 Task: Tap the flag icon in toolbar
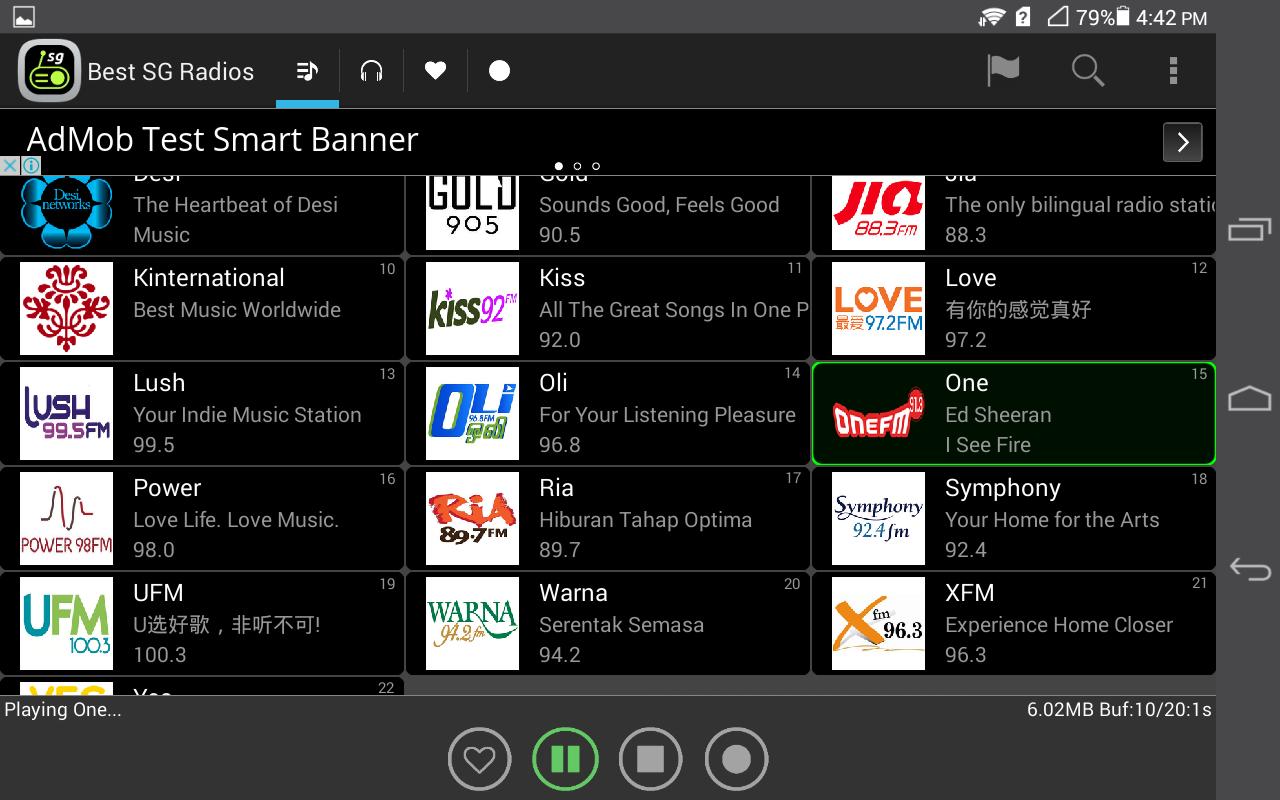tap(1003, 70)
